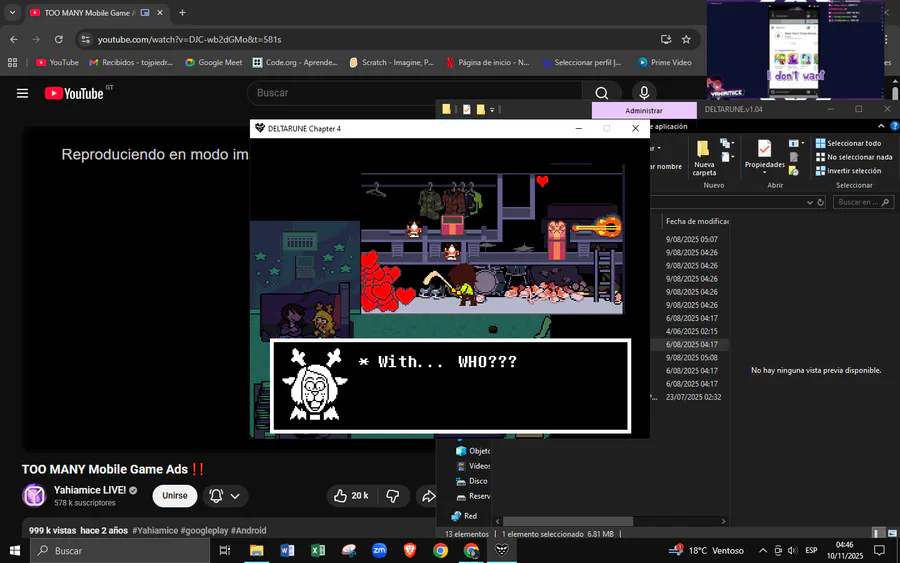Open the YouTube bookmark
The image size is (900, 563).
click(x=57, y=63)
